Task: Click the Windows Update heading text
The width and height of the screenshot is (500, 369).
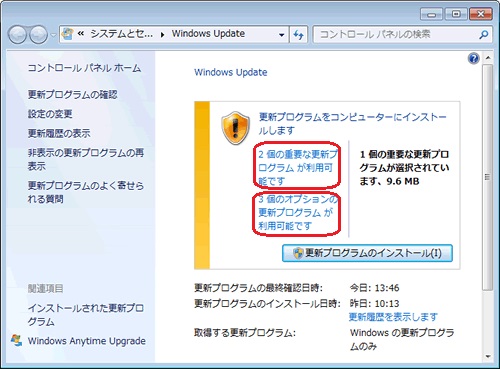Action: [x=231, y=72]
